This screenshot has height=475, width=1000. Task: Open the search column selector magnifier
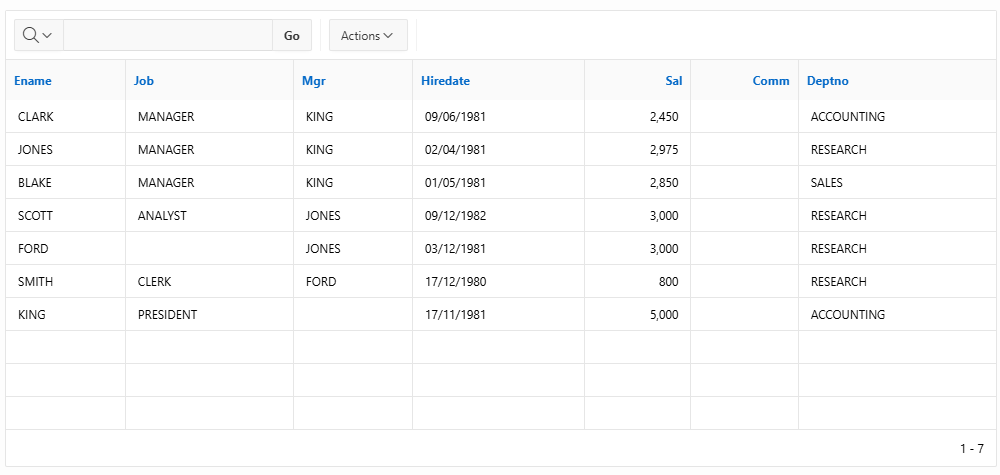tap(38, 36)
